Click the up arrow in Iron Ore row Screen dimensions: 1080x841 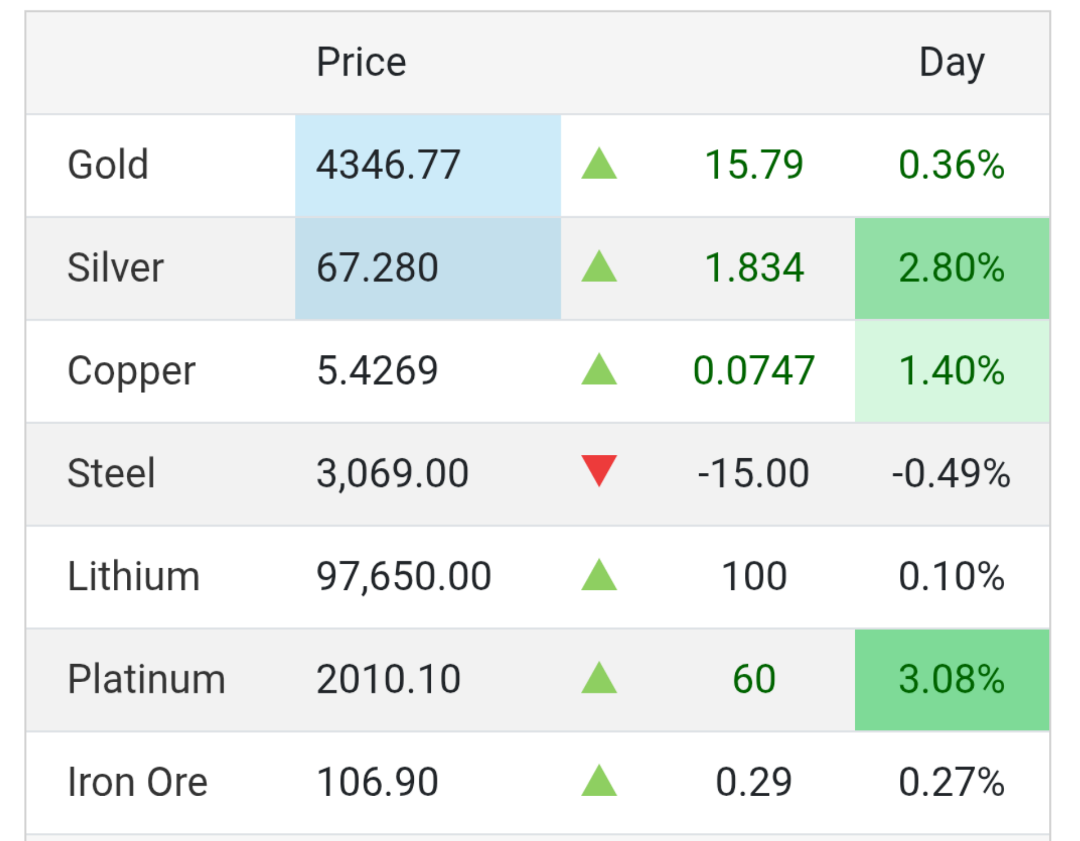pos(599,781)
